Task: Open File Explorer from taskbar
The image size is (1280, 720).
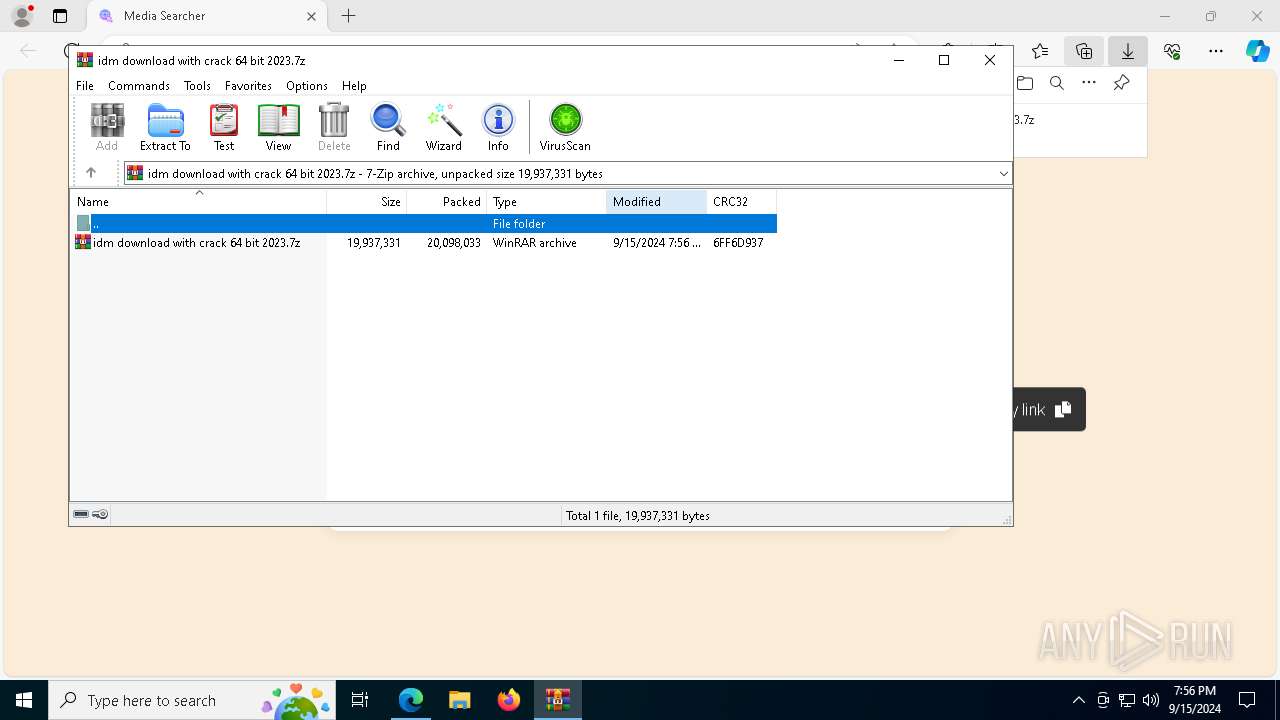Action: tap(459, 700)
